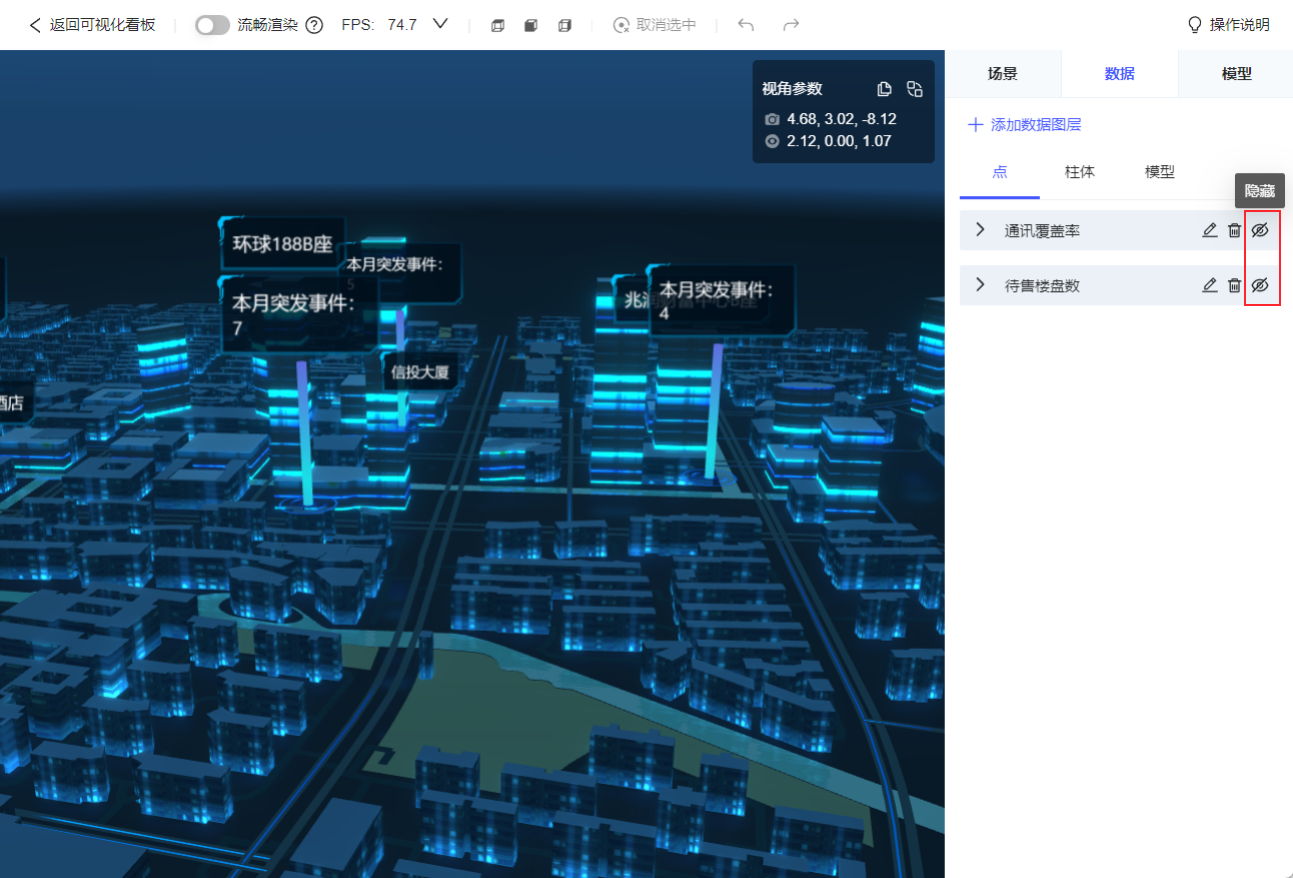Expand the 通讯覆盖率 layer row
Screen dimensions: 1293x878
click(980, 230)
